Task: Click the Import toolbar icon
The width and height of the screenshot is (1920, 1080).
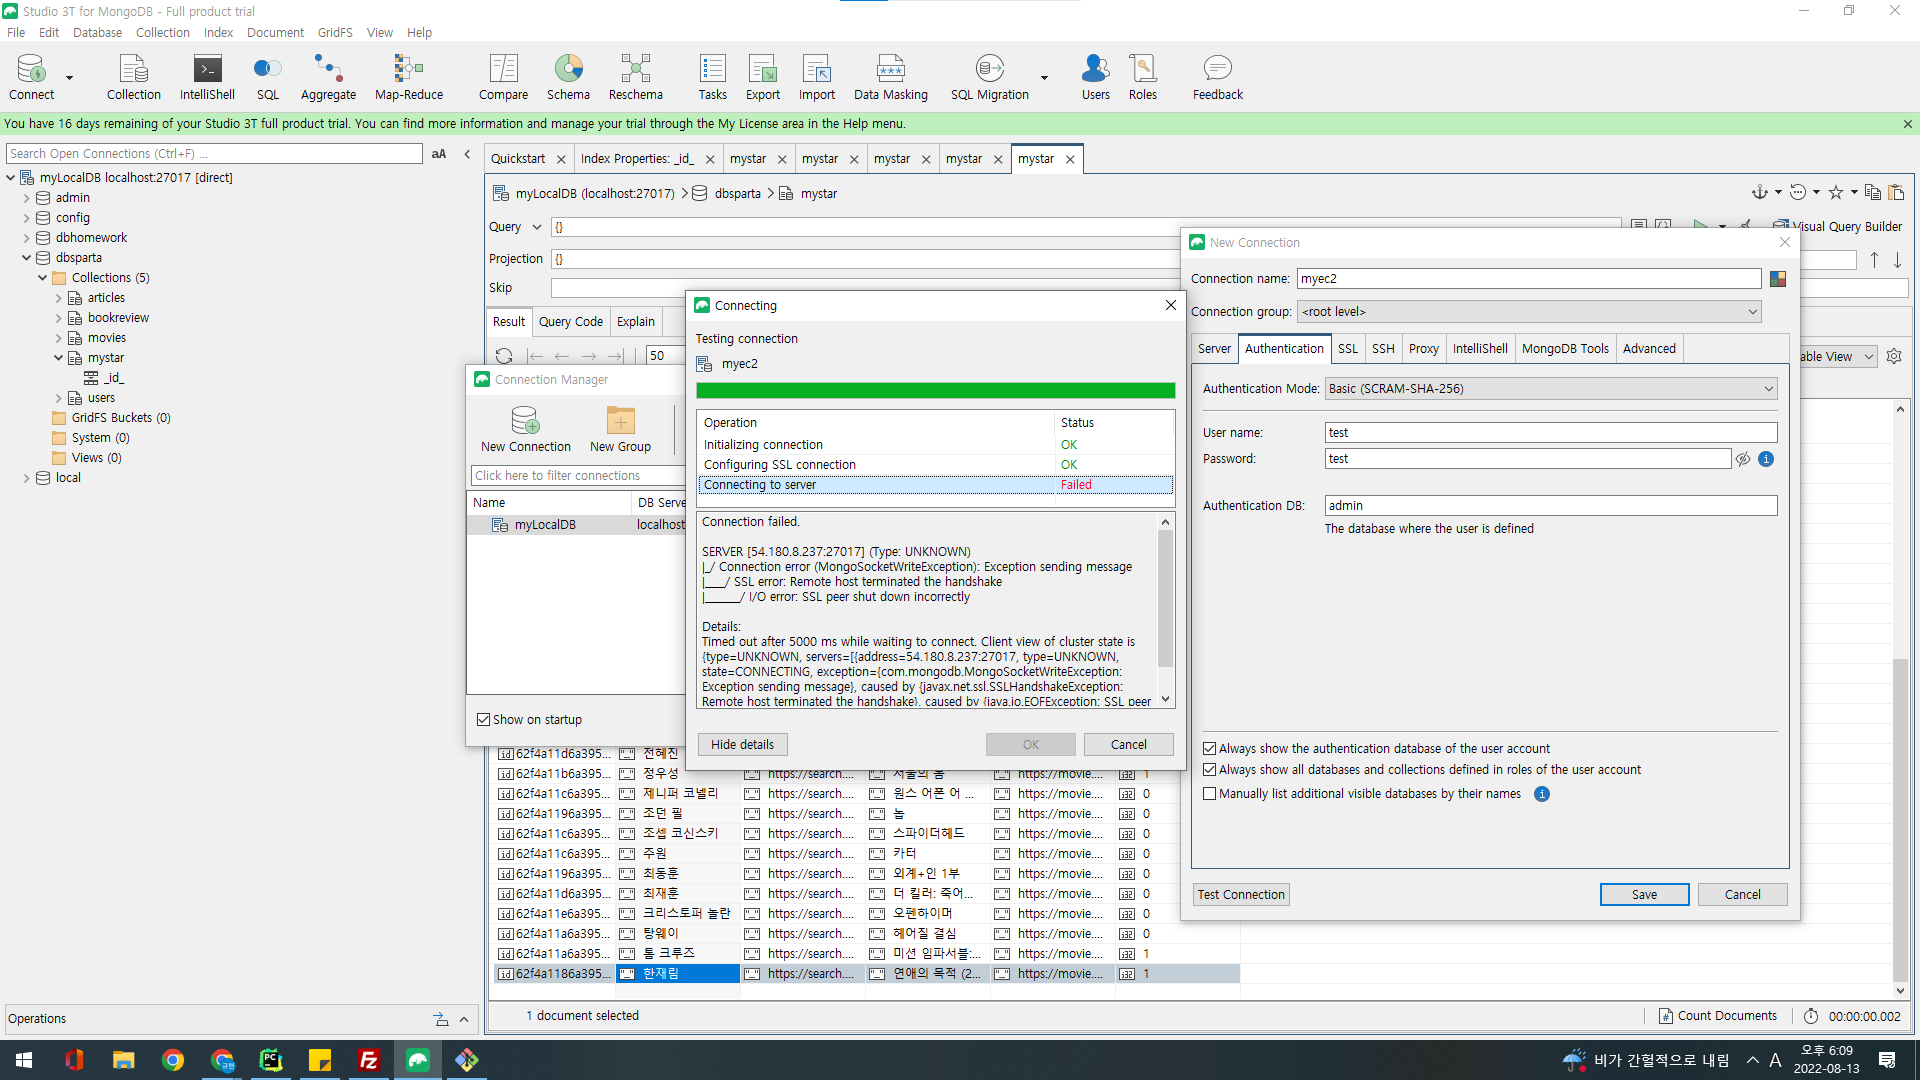Action: pyautogui.click(x=816, y=77)
